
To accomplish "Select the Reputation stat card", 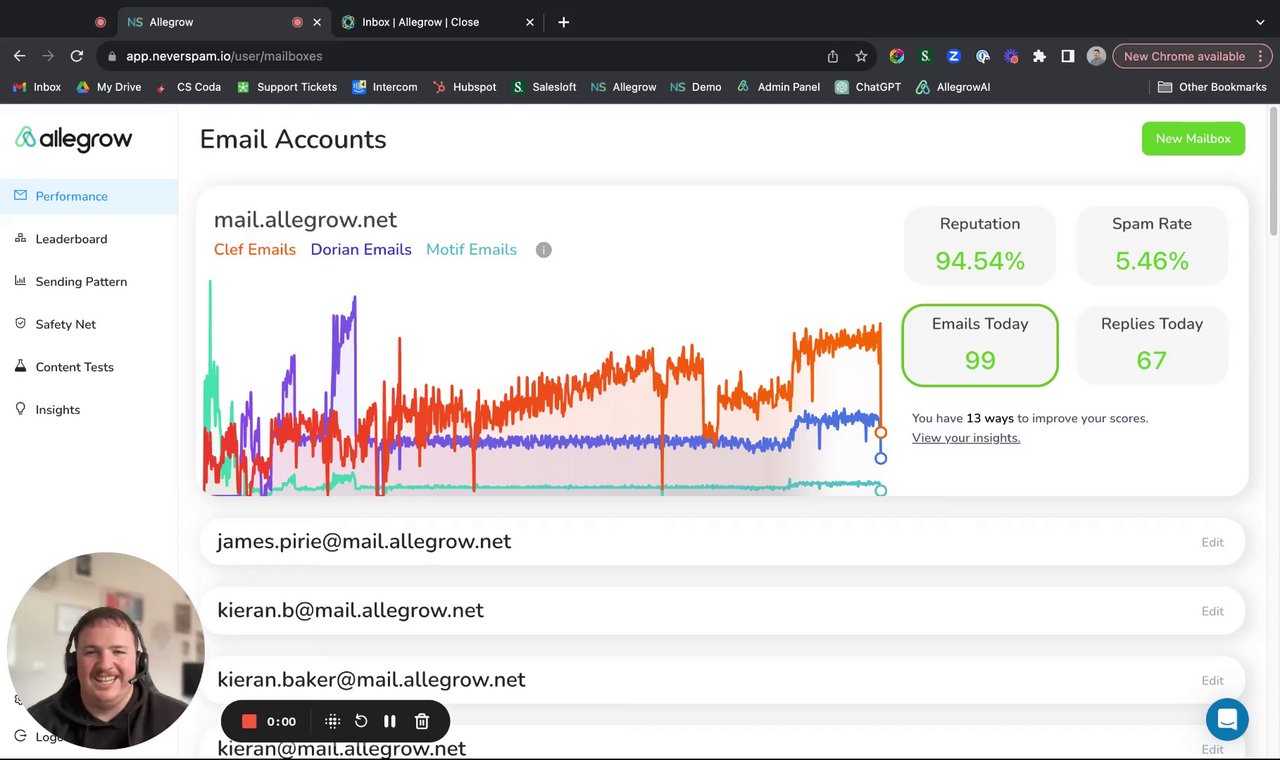I will [980, 245].
